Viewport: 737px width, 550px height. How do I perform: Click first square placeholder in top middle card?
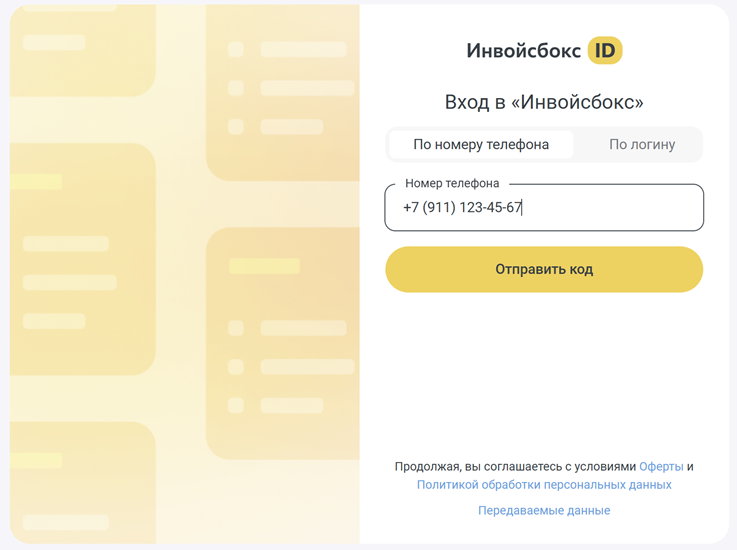(235, 49)
